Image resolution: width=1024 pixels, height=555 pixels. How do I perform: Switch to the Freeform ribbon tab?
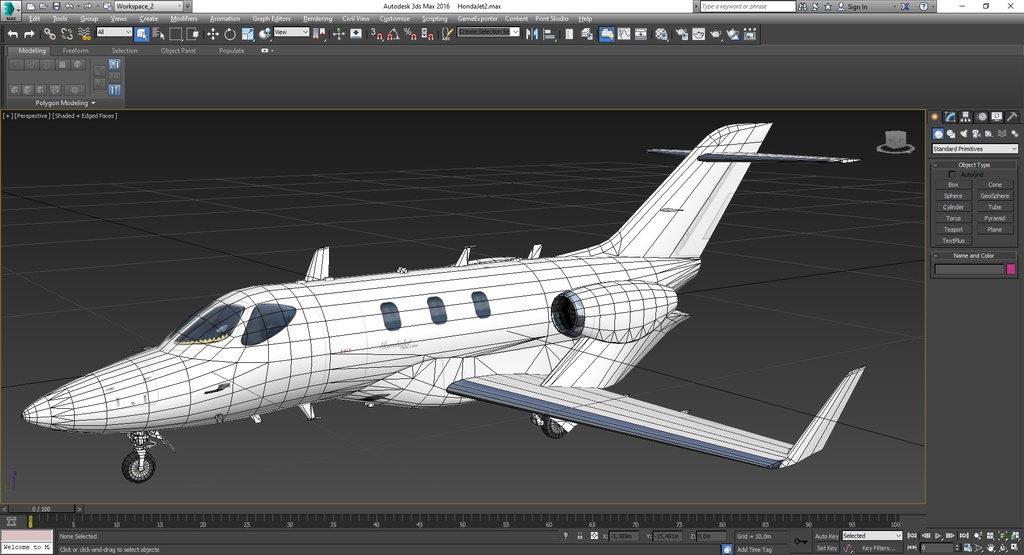(75, 50)
